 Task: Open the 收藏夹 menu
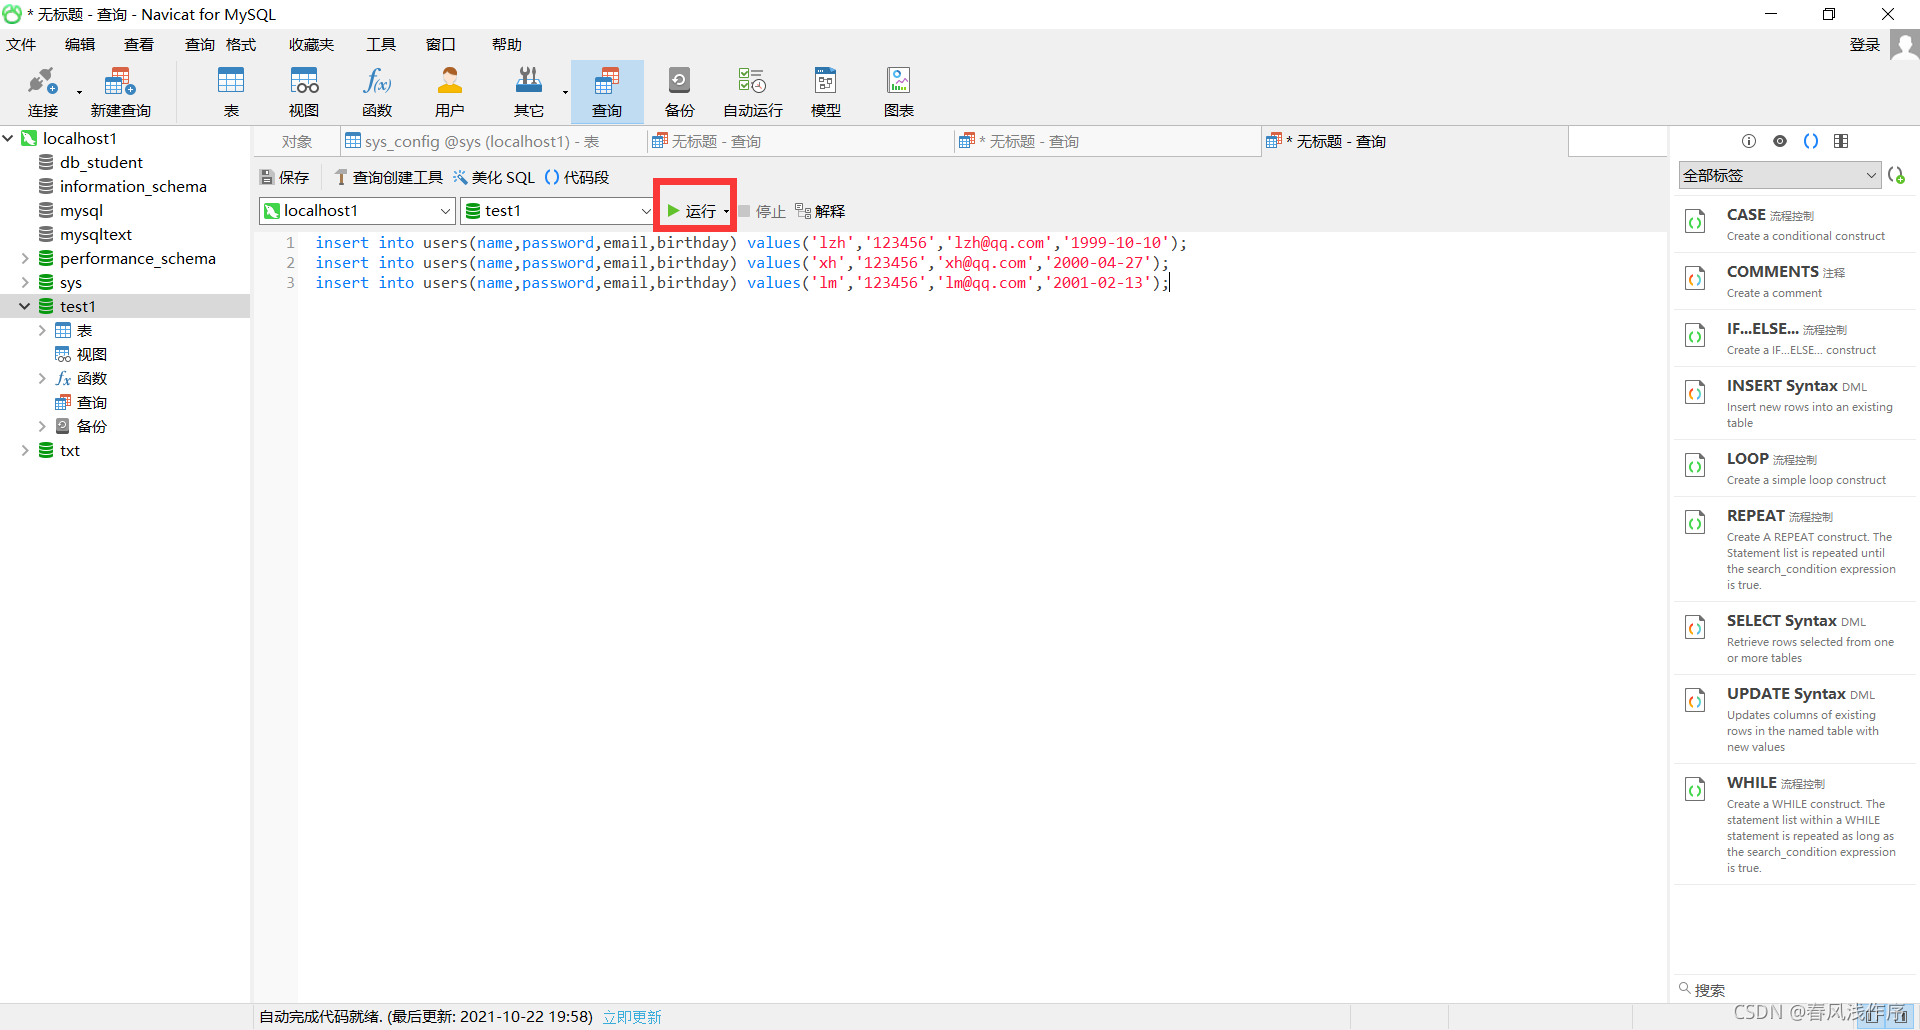pos(311,45)
